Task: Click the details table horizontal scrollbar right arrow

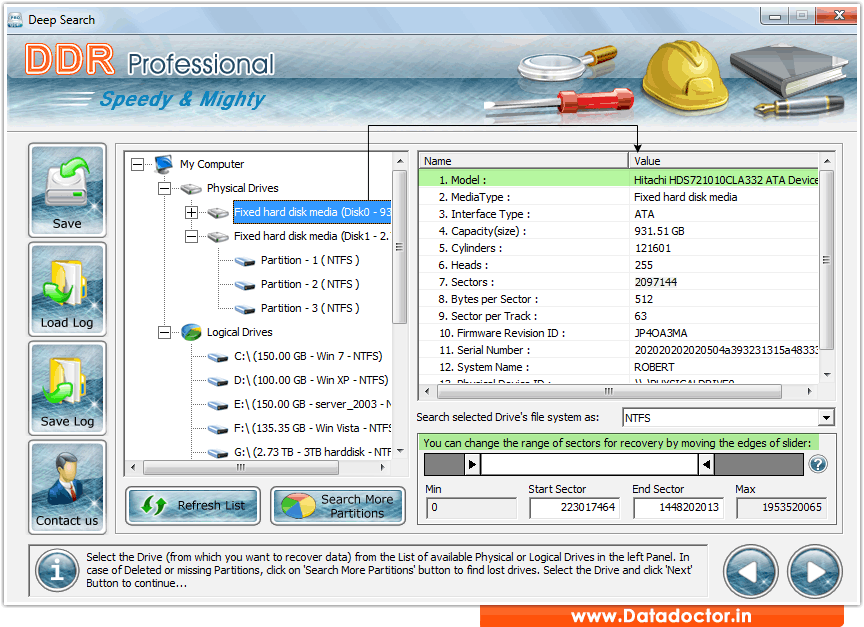Action: tap(809, 392)
